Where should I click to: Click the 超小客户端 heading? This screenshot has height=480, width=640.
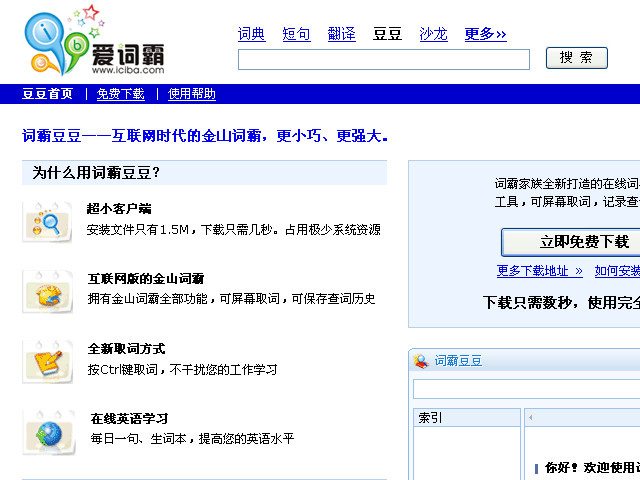(119, 209)
